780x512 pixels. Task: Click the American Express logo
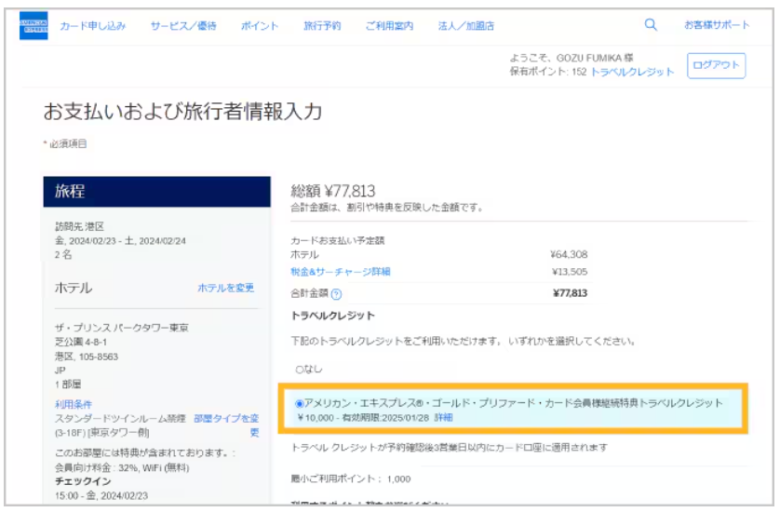(x=33, y=25)
